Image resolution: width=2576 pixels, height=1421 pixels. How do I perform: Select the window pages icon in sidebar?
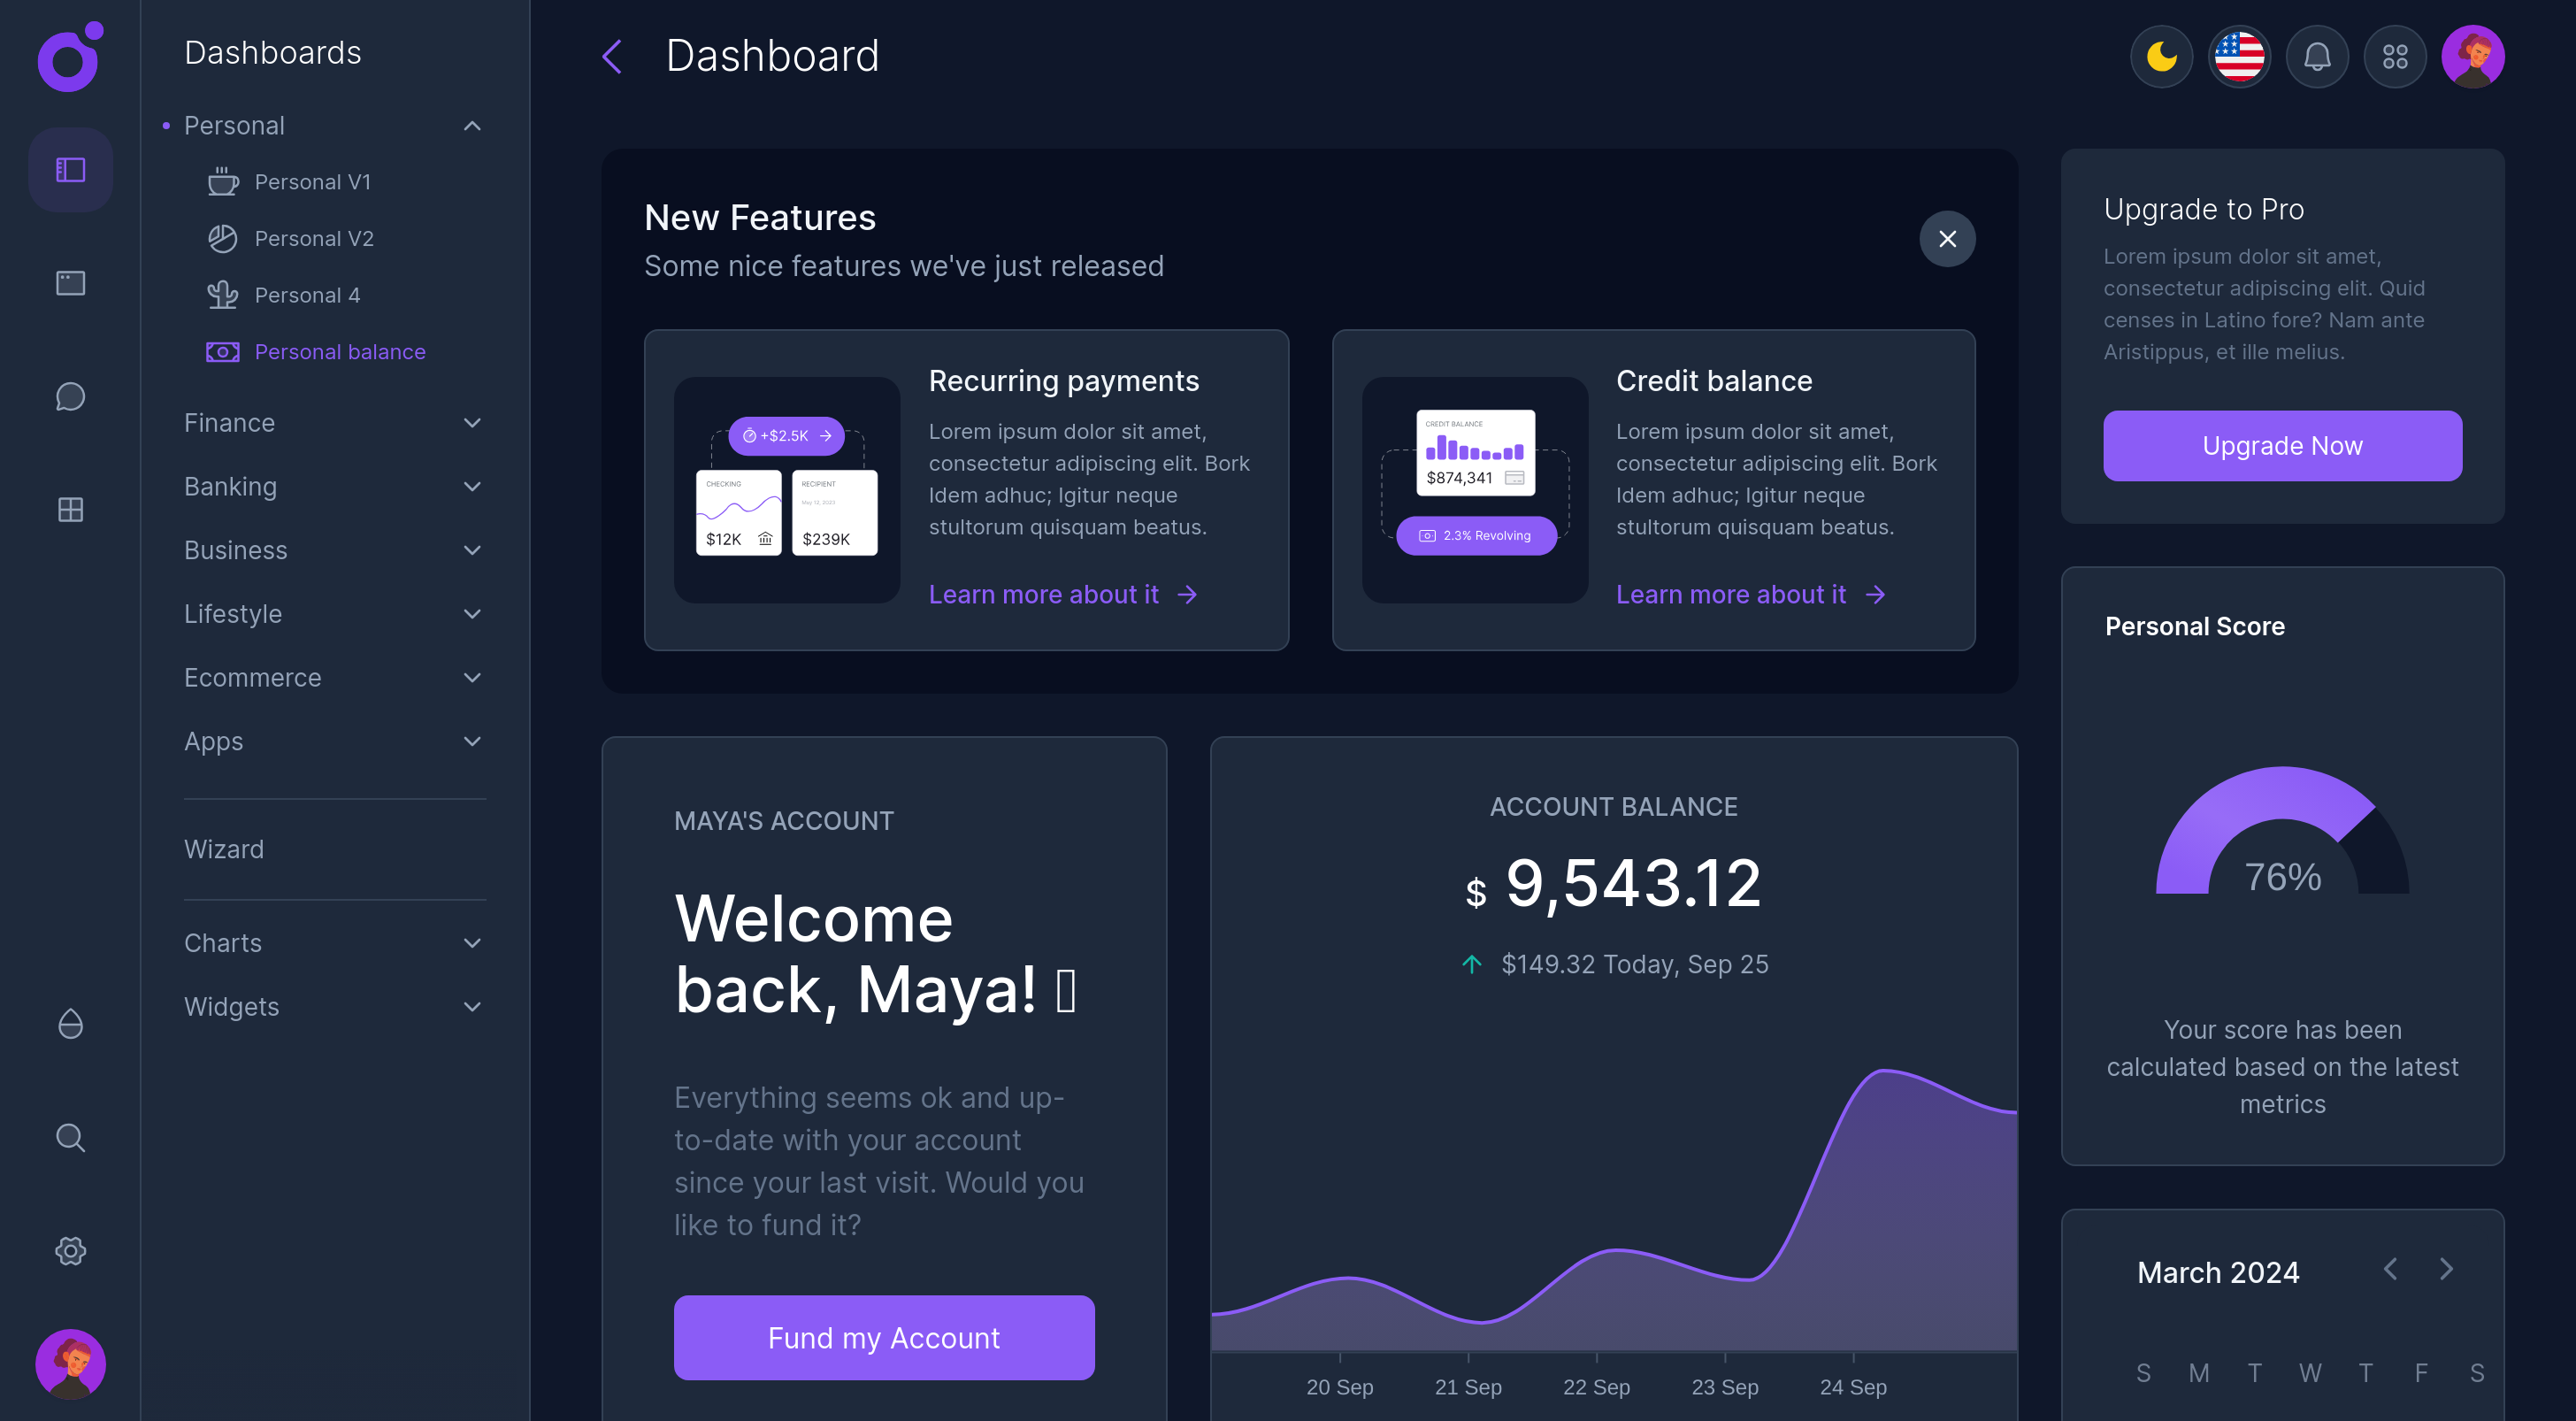[x=70, y=283]
